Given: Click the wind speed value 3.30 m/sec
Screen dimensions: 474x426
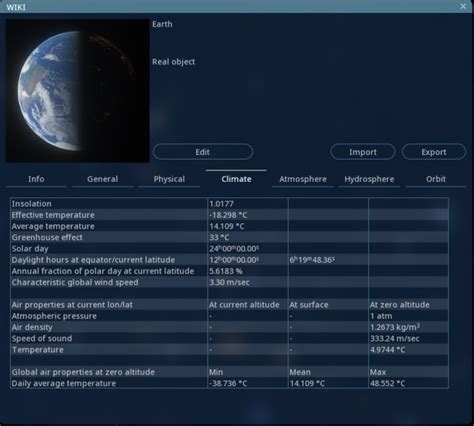Looking at the screenshot, I should click(229, 282).
